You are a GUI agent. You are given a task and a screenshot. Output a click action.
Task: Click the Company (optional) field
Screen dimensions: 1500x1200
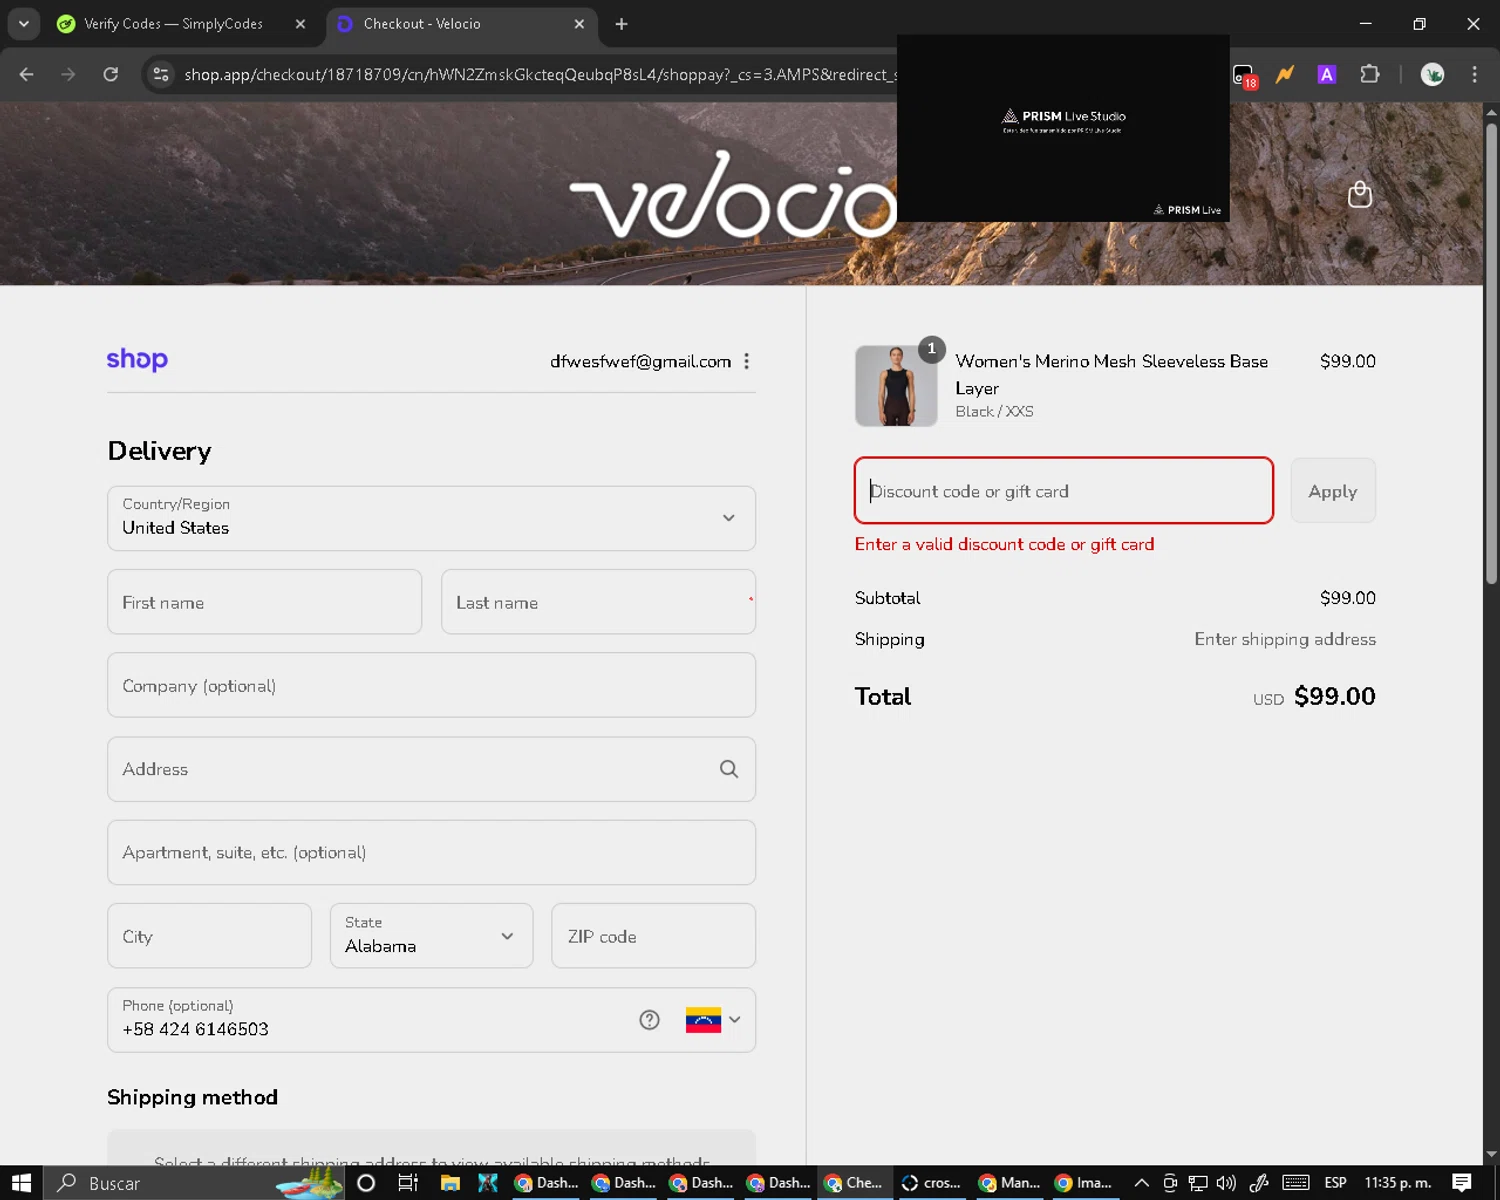pyautogui.click(x=431, y=685)
